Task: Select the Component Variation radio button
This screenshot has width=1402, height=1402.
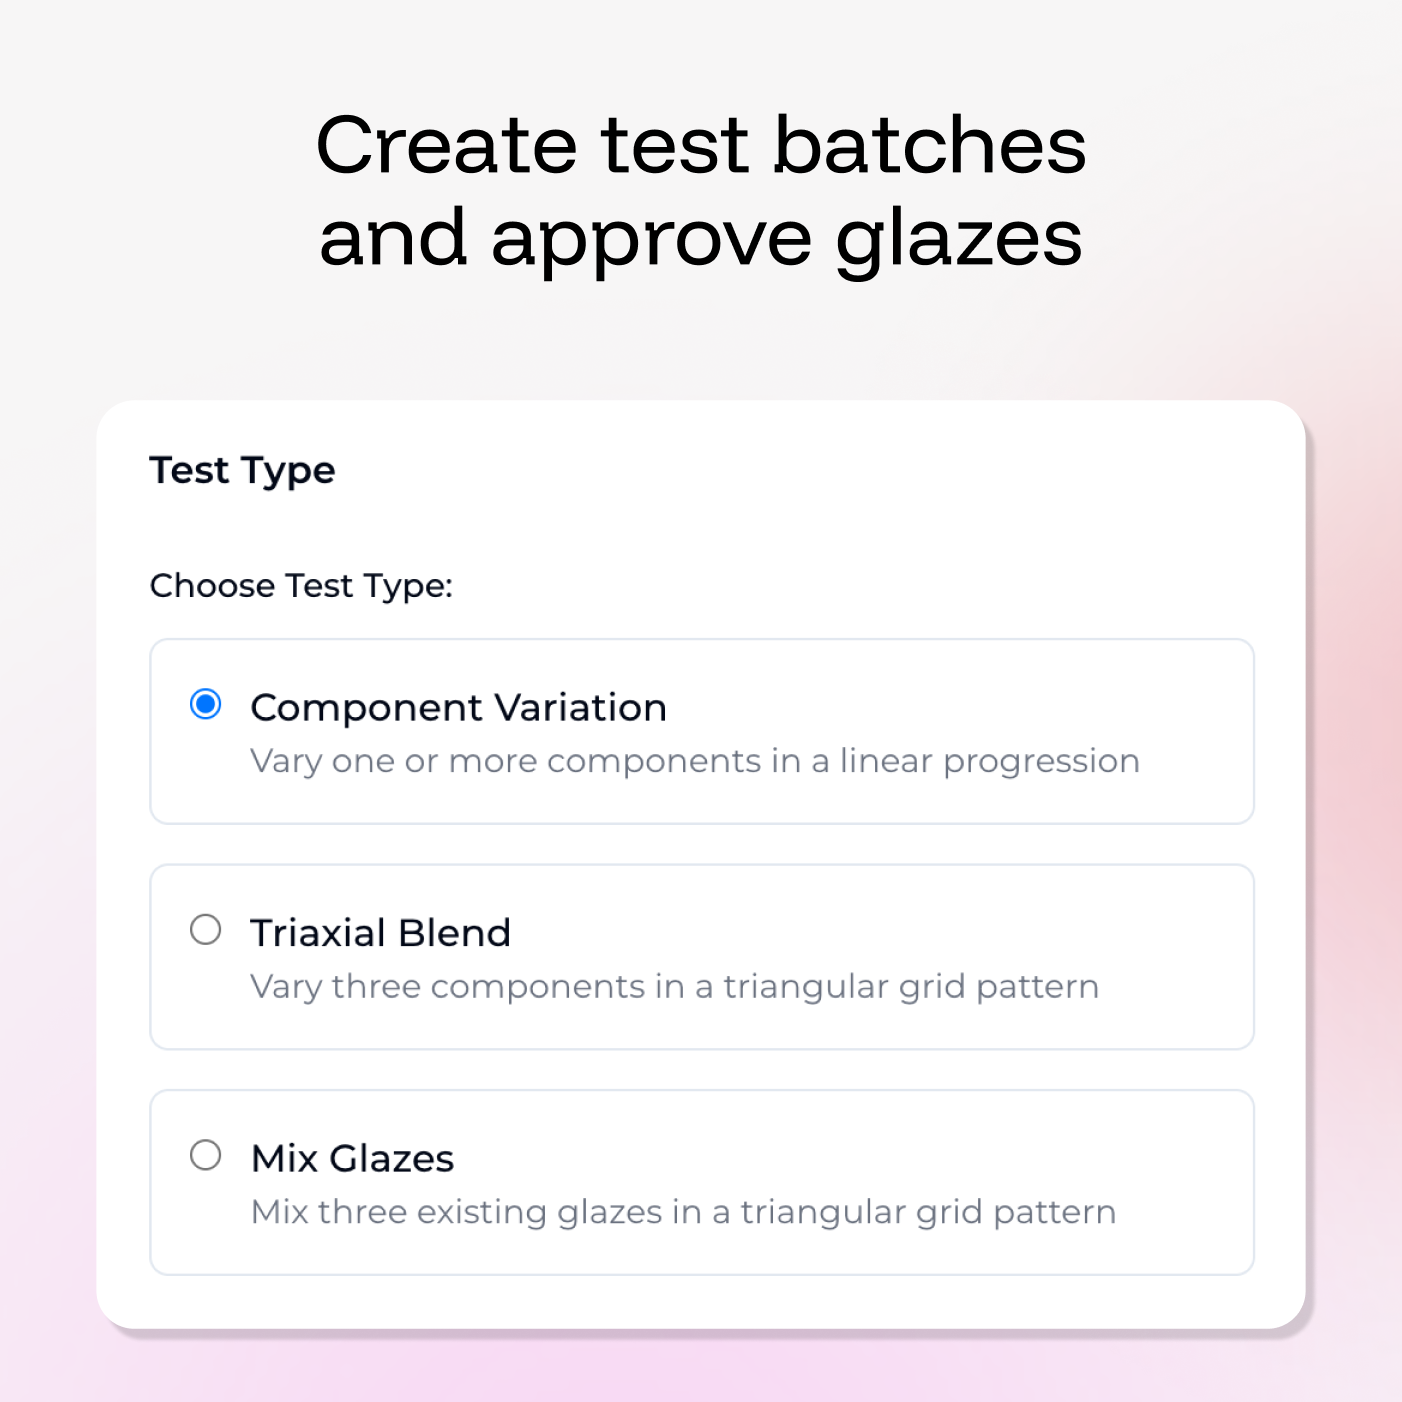Action: (x=206, y=705)
